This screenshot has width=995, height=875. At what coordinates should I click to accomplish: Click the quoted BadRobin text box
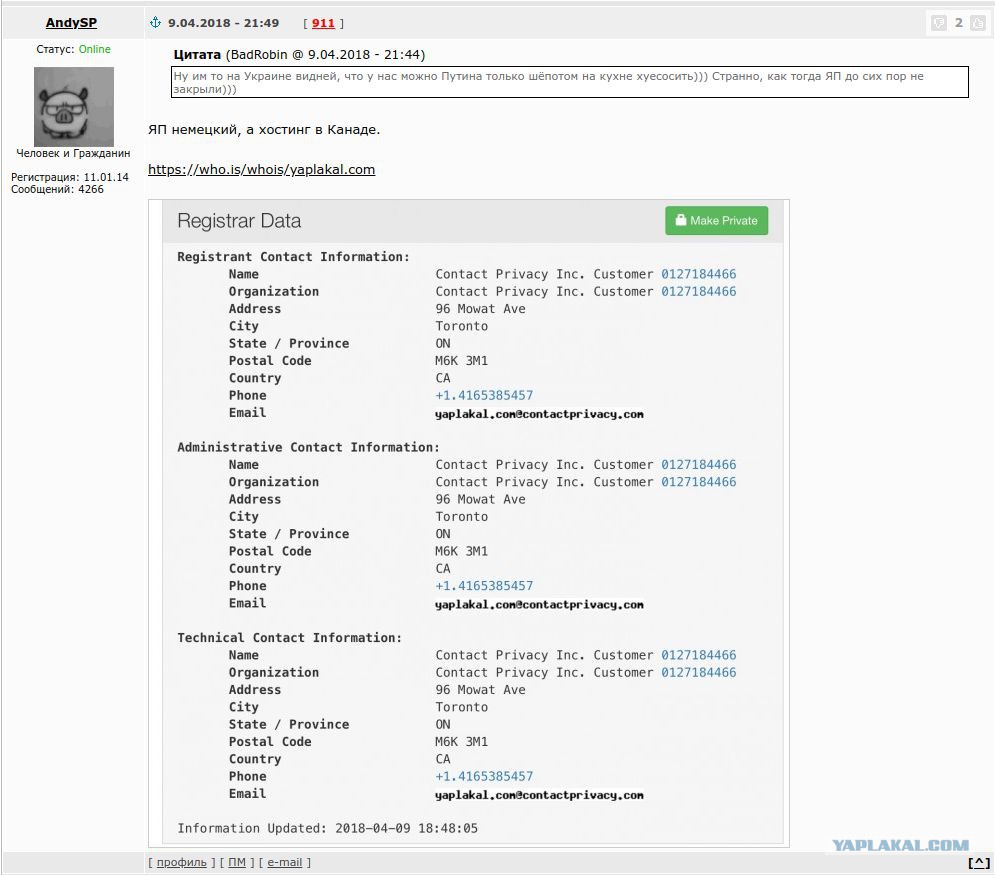pos(570,82)
